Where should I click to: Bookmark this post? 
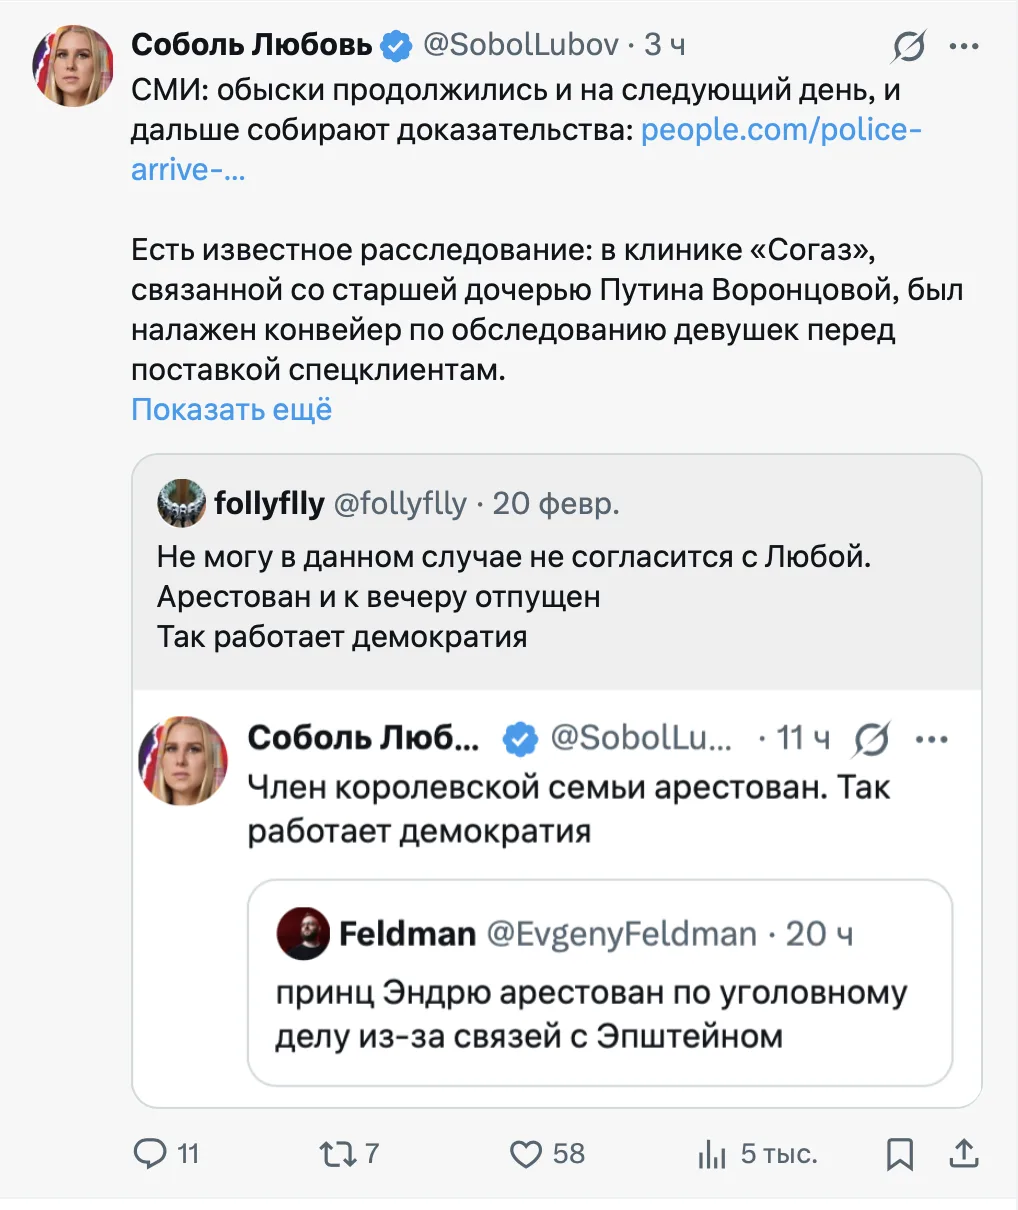pos(900,1154)
